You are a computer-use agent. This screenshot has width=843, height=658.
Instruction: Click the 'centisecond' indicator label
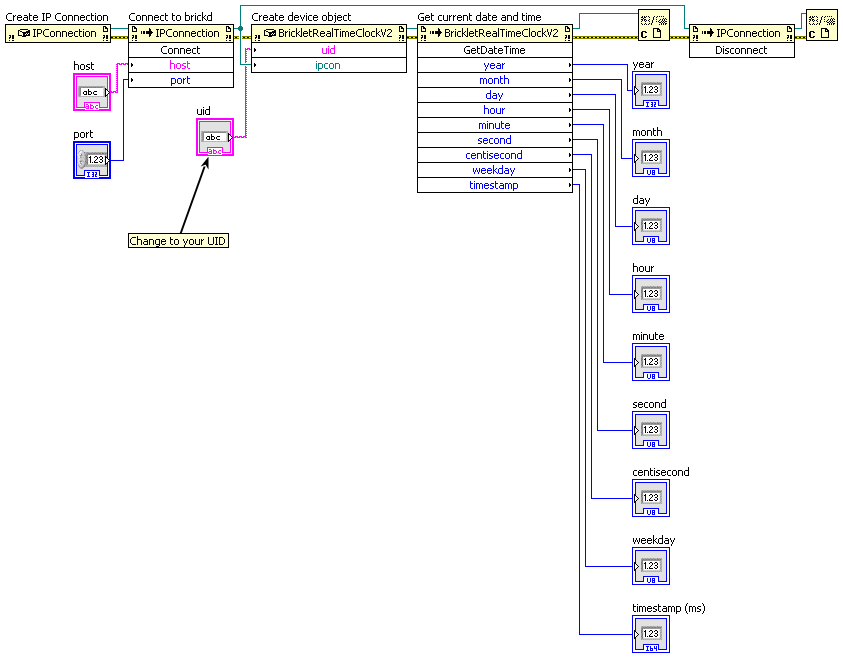tap(661, 472)
